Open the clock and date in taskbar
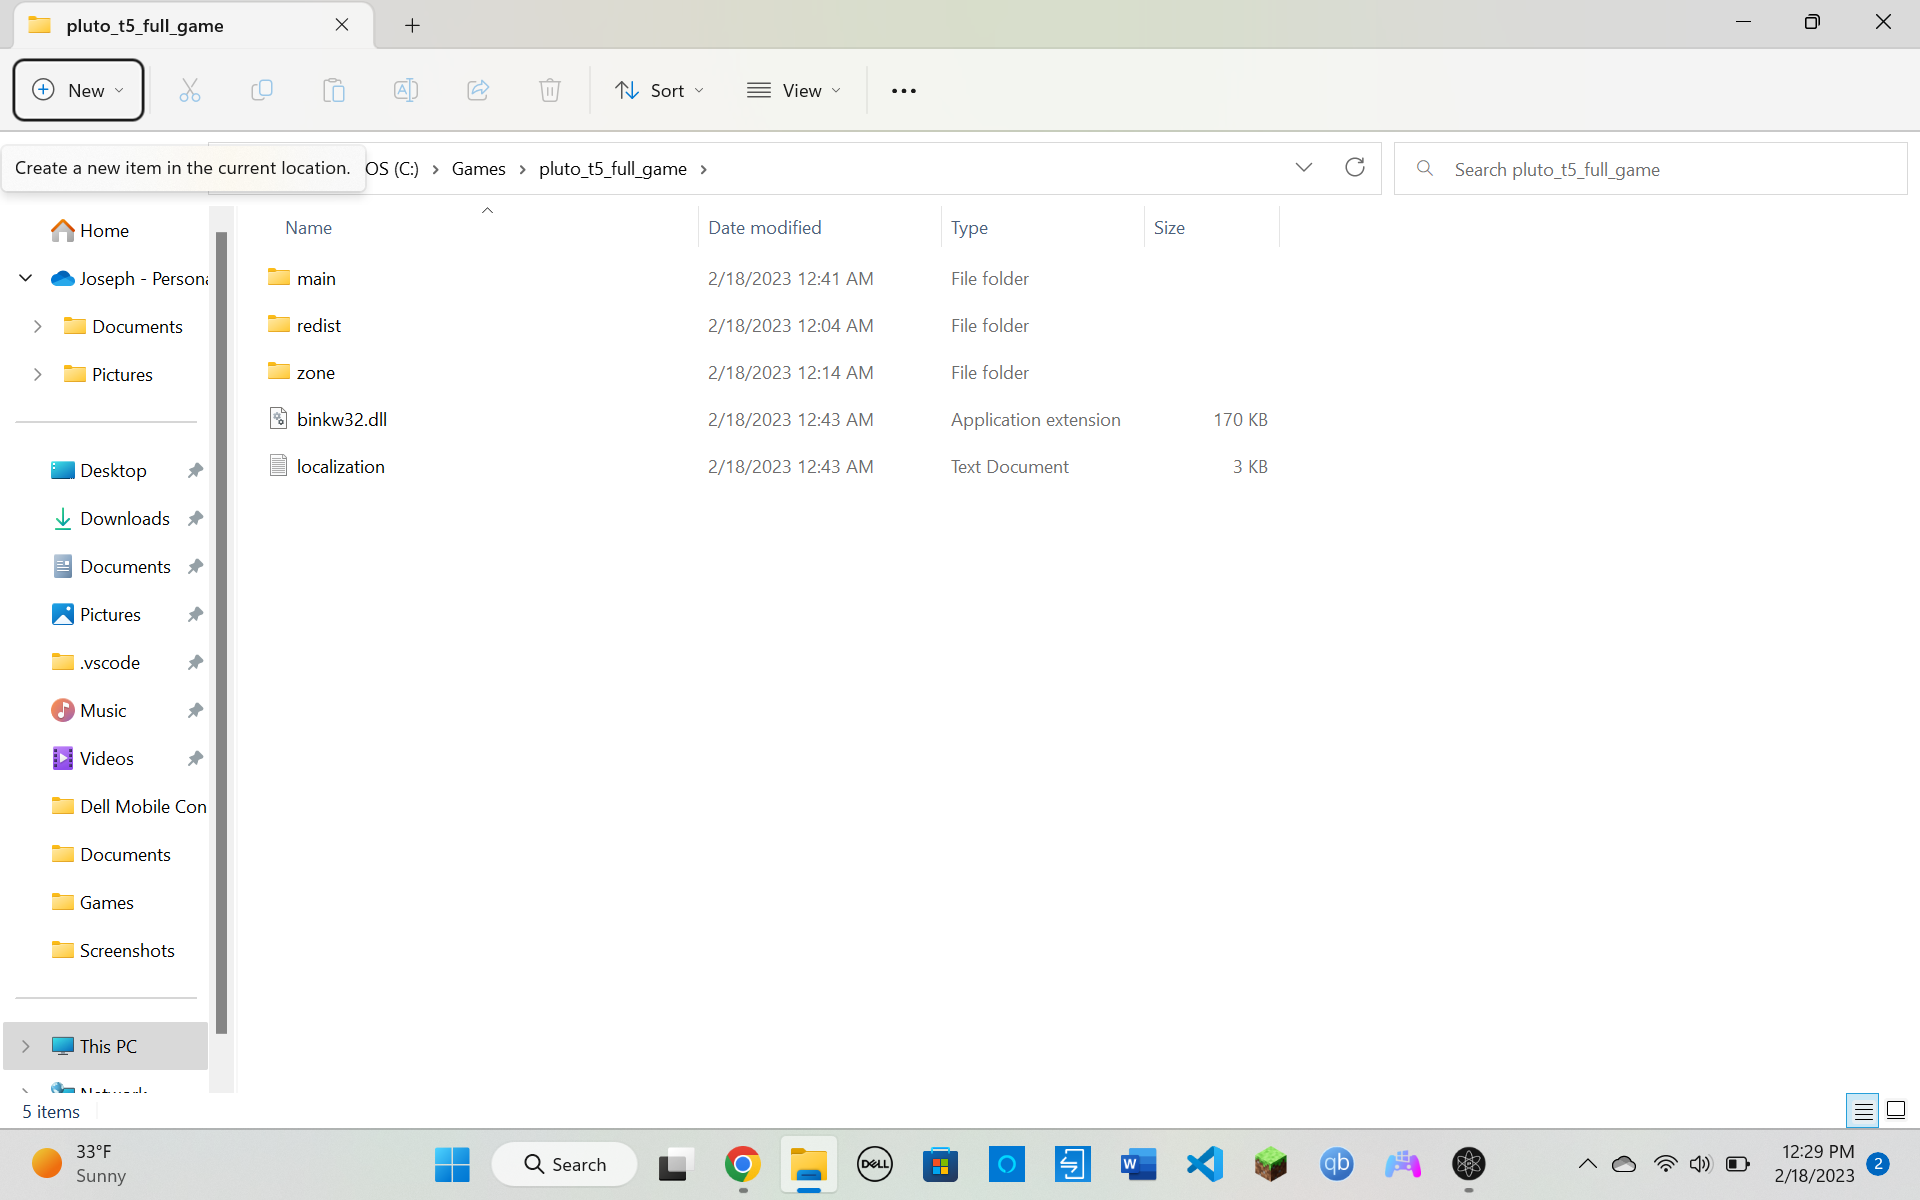Image resolution: width=1920 pixels, height=1200 pixels. (1815, 1164)
